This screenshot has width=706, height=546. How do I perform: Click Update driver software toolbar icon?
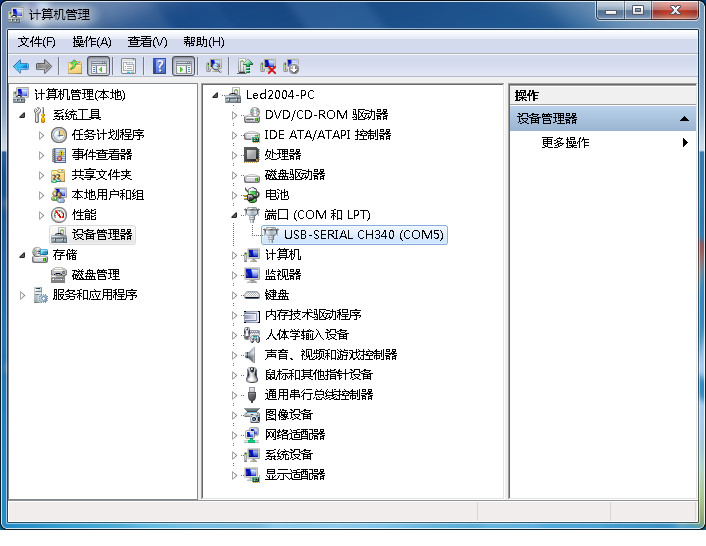pyautogui.click(x=245, y=66)
